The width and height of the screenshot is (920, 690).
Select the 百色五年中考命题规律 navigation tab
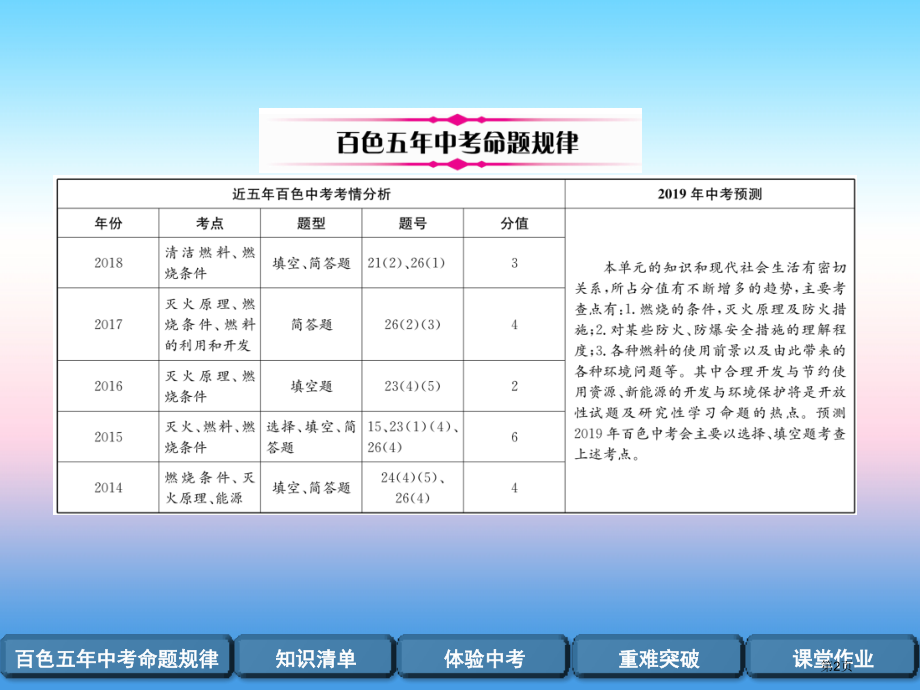118,658
